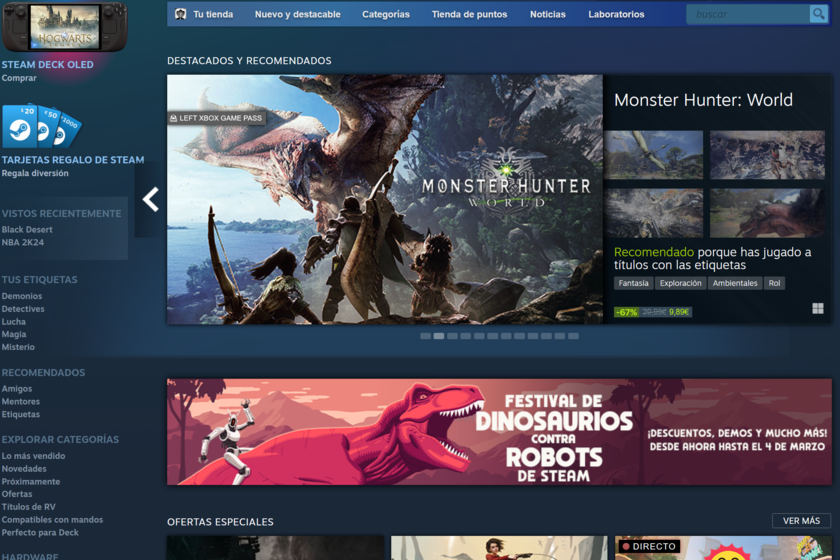This screenshot has width=840, height=560.
Task: Open Tu tienda menu
Action: pyautogui.click(x=213, y=14)
